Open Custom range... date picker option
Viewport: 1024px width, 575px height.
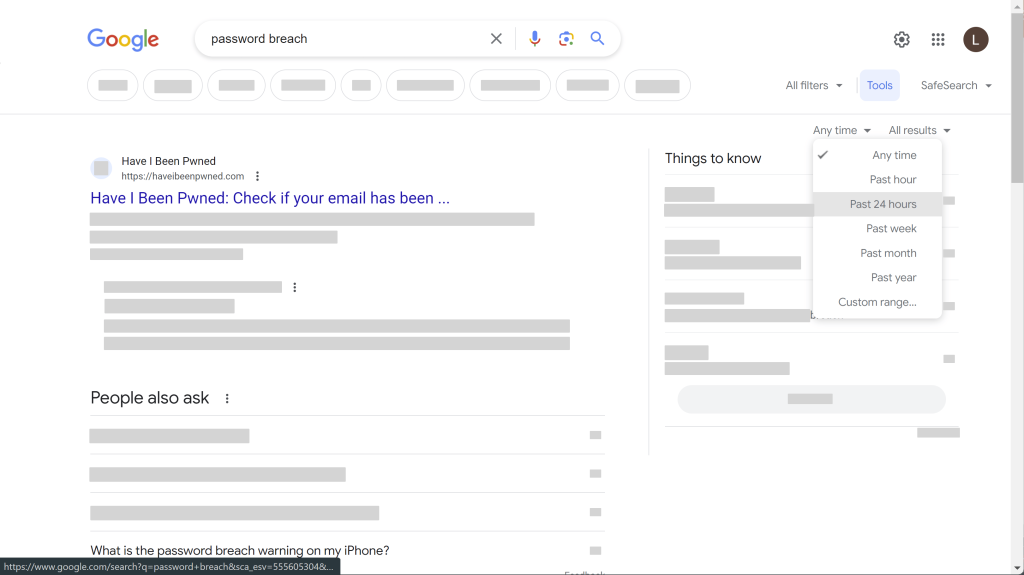[877, 302]
